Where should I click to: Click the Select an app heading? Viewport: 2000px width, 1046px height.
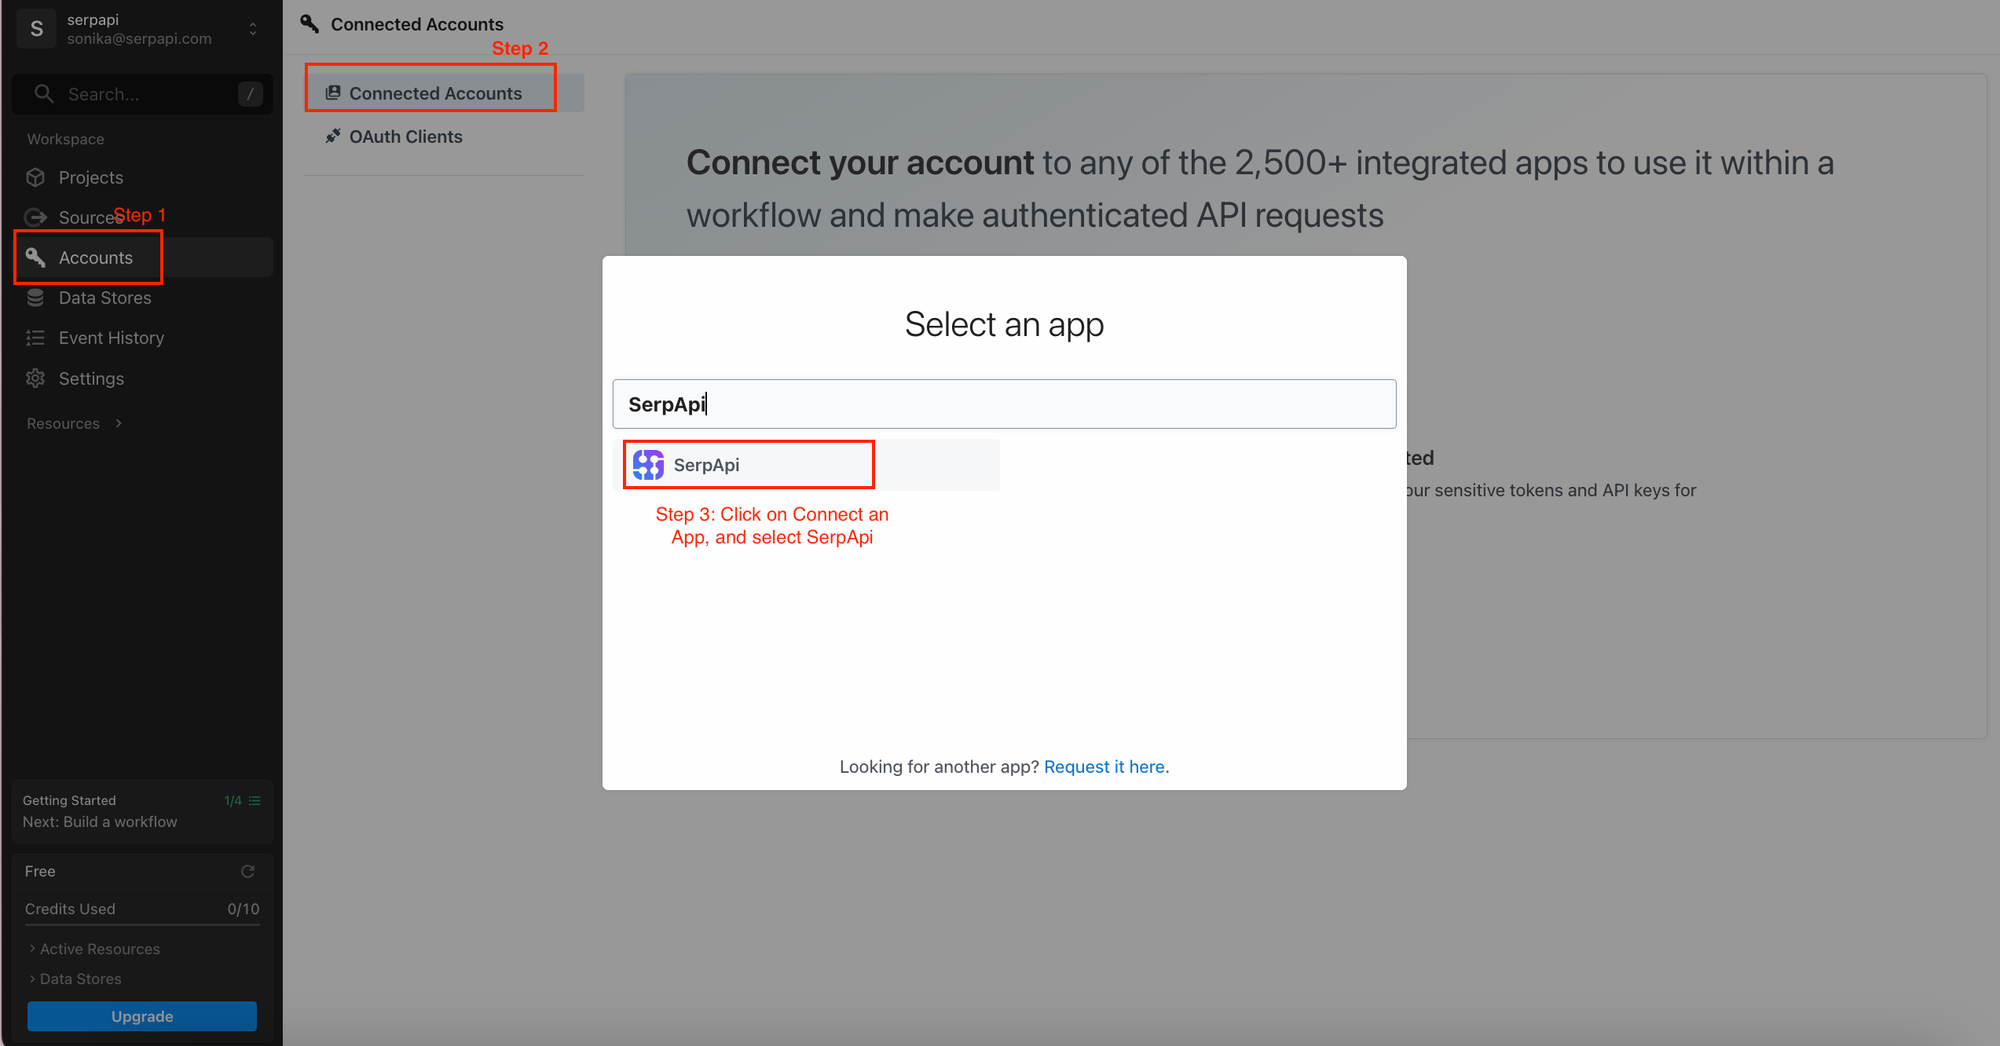[1004, 324]
